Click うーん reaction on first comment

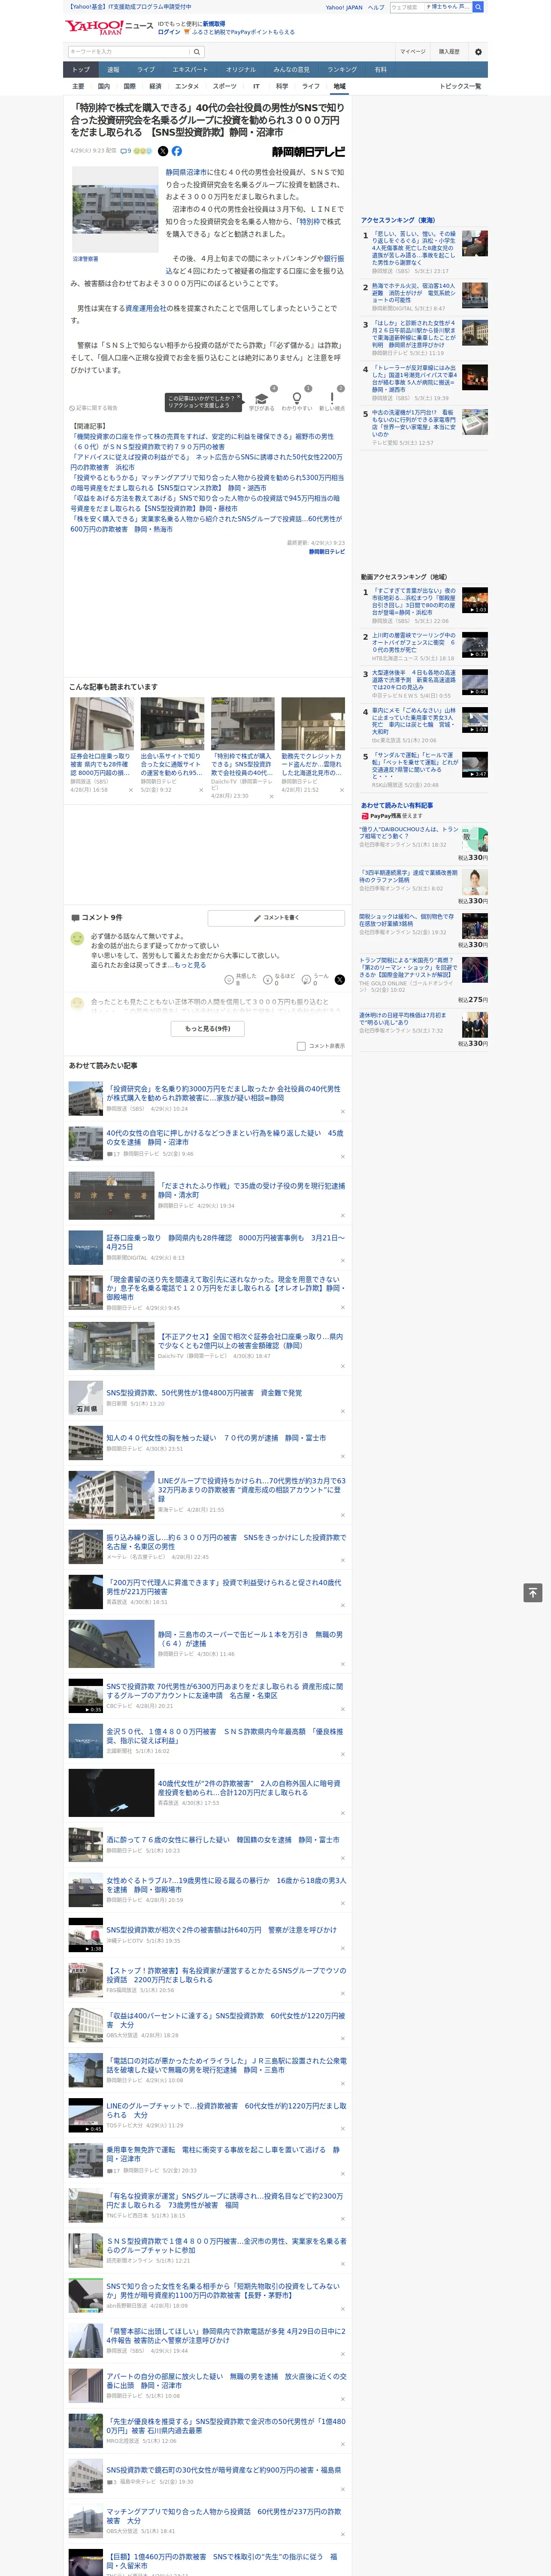tap(316, 980)
